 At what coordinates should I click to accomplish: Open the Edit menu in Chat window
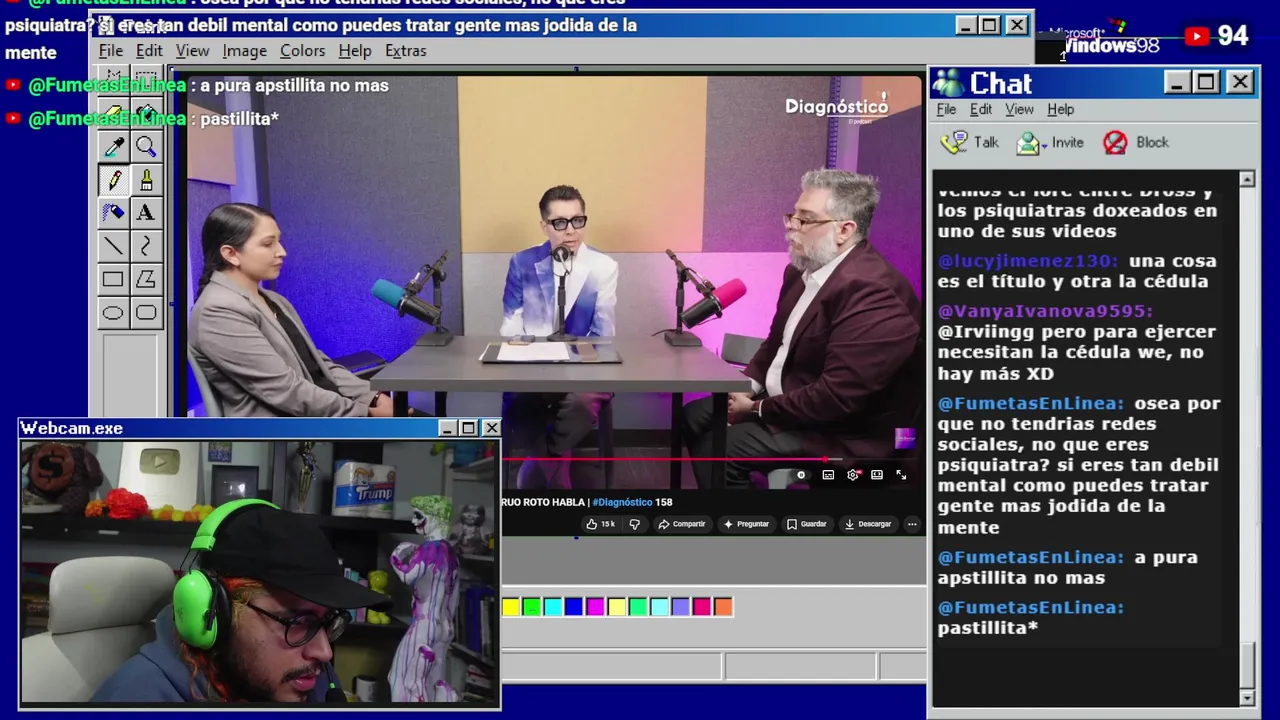pyautogui.click(x=981, y=109)
